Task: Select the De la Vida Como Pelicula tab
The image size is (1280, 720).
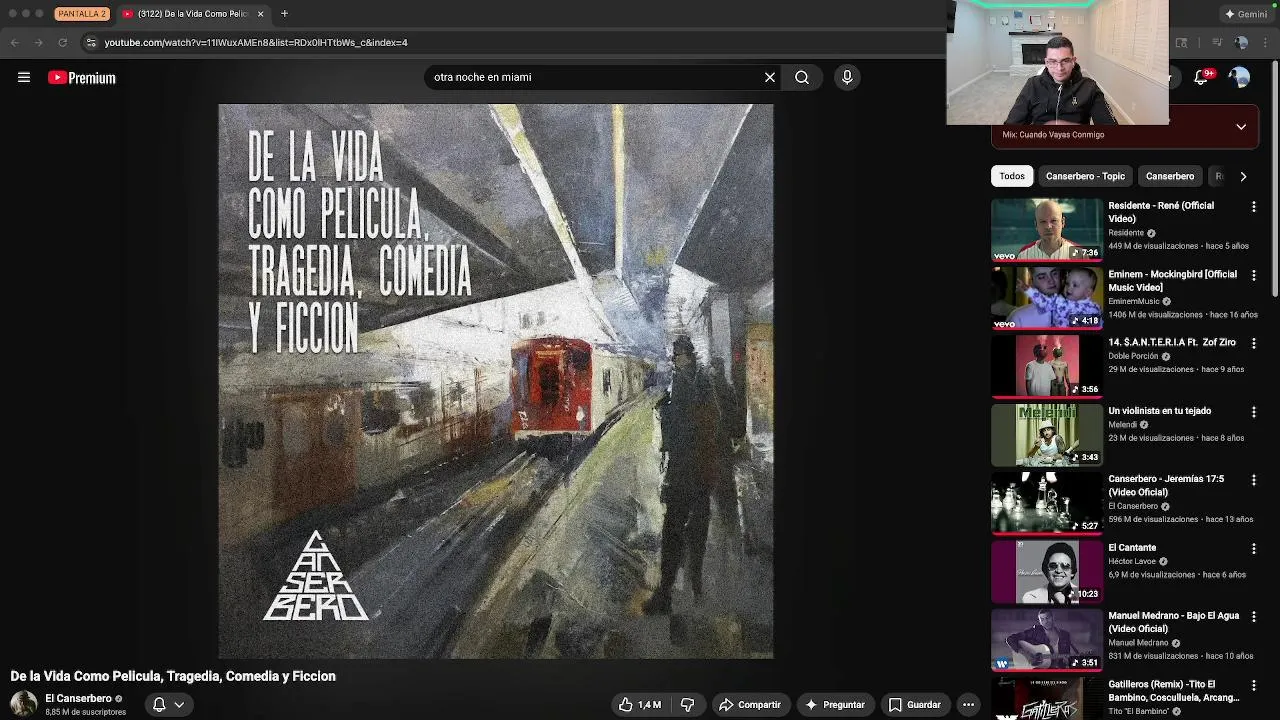Action: pyautogui.click(x=192, y=14)
